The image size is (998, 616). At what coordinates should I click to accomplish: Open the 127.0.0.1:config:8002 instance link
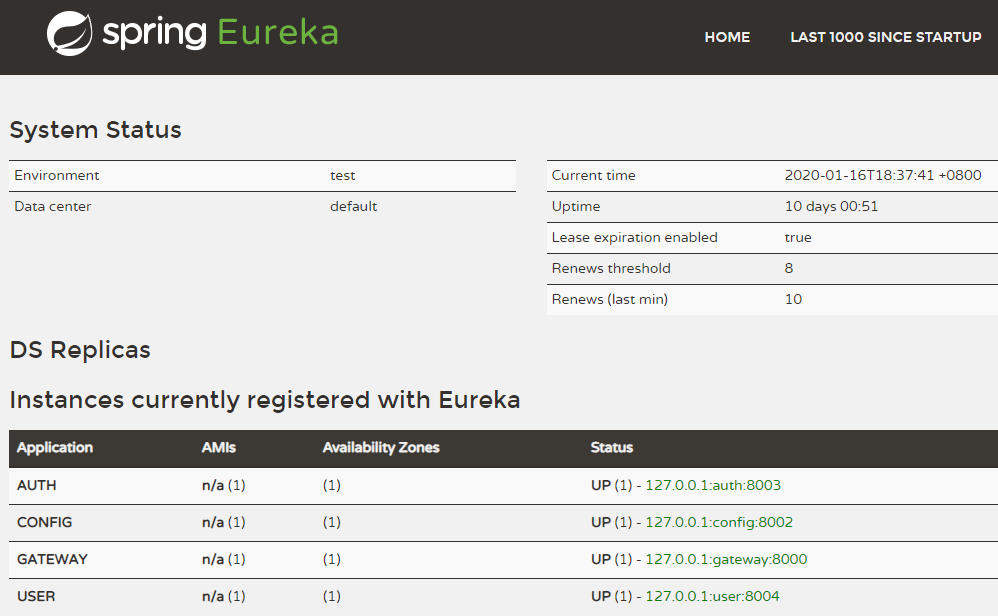(719, 522)
